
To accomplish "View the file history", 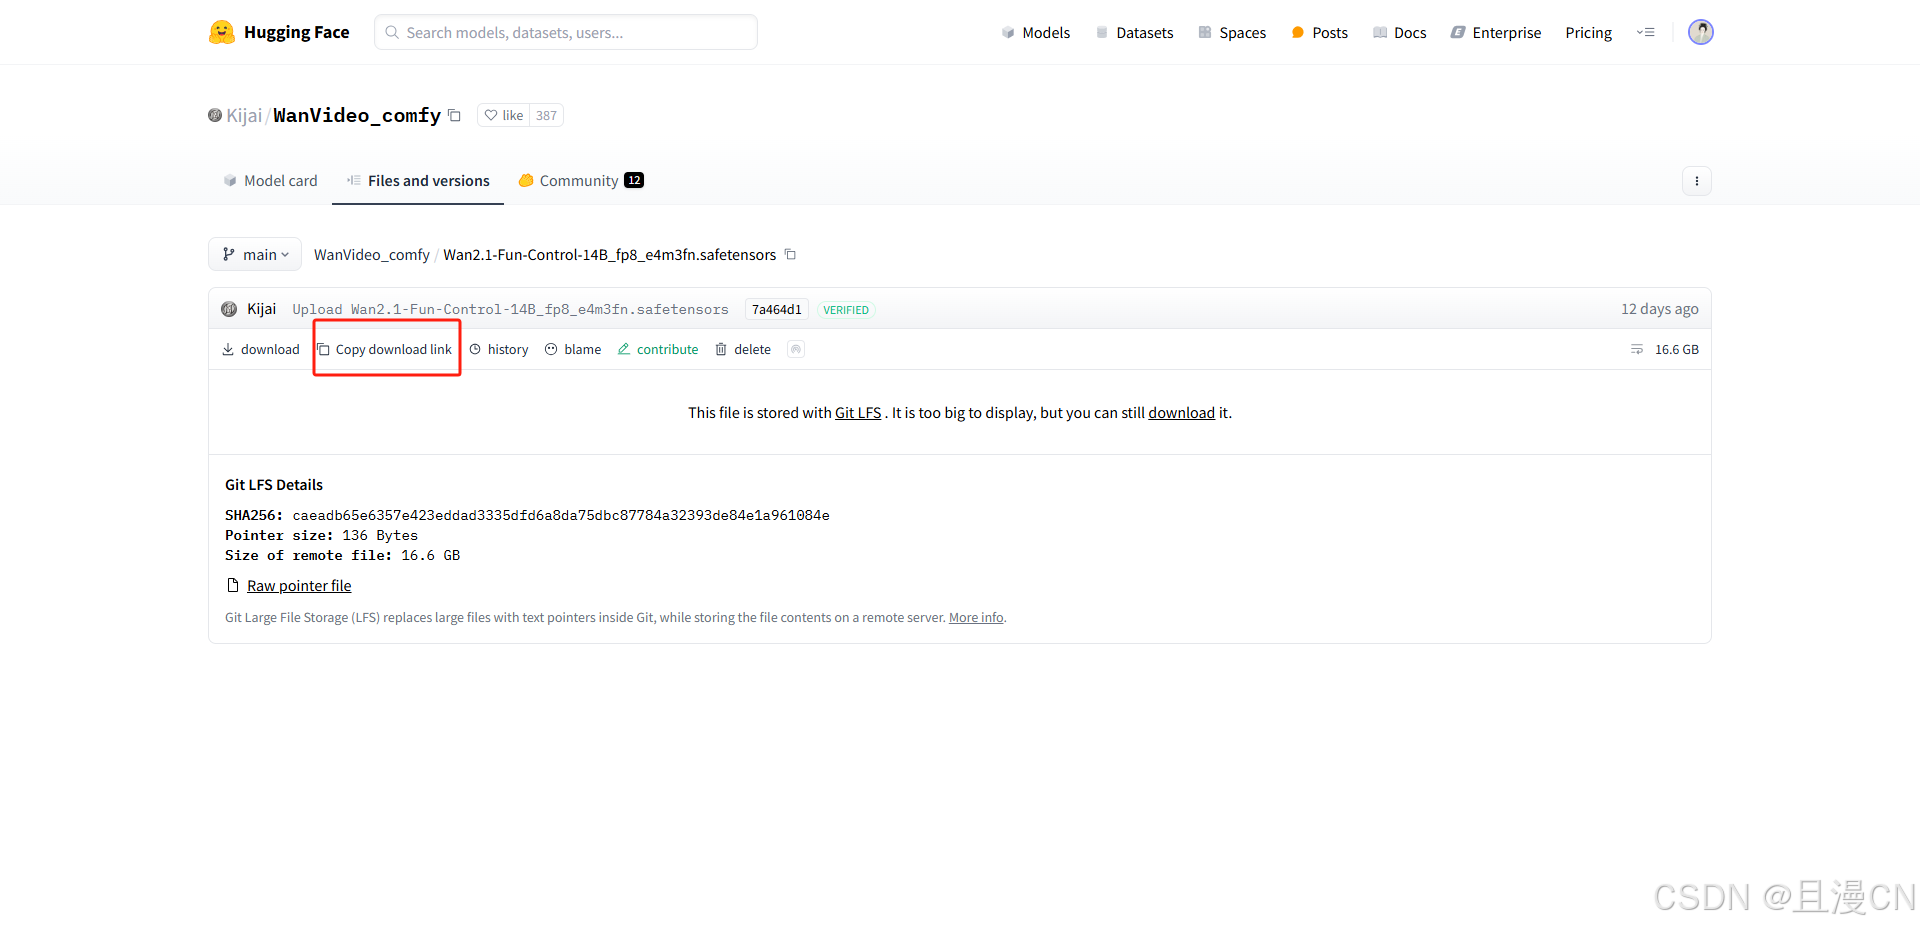I will pos(499,349).
